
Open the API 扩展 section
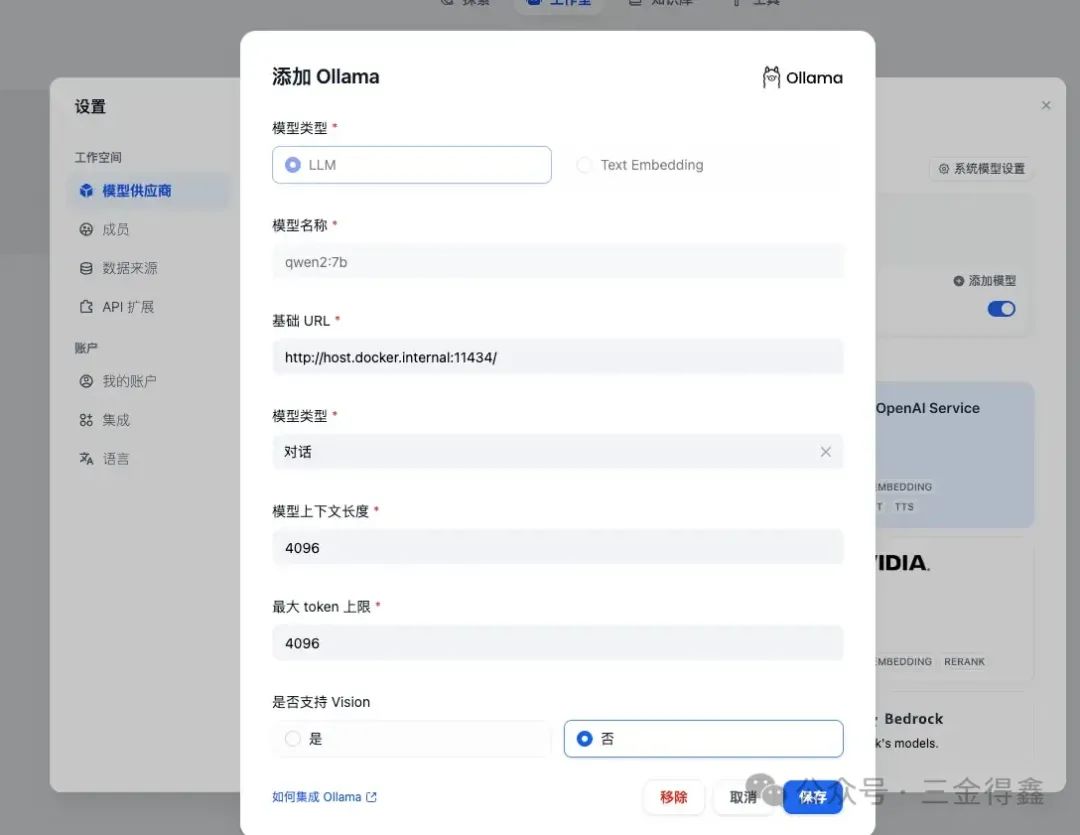tap(126, 306)
